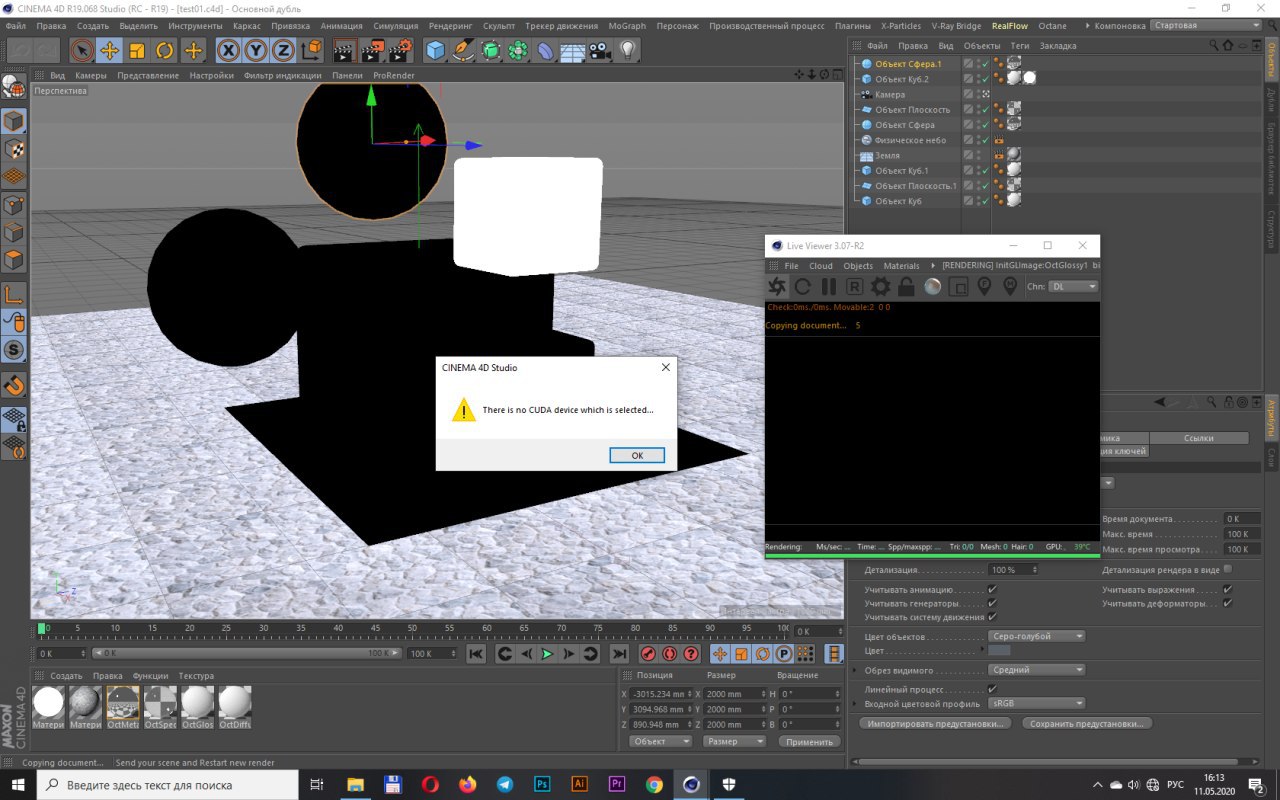Restart the Live Viewer render

[x=803, y=287]
